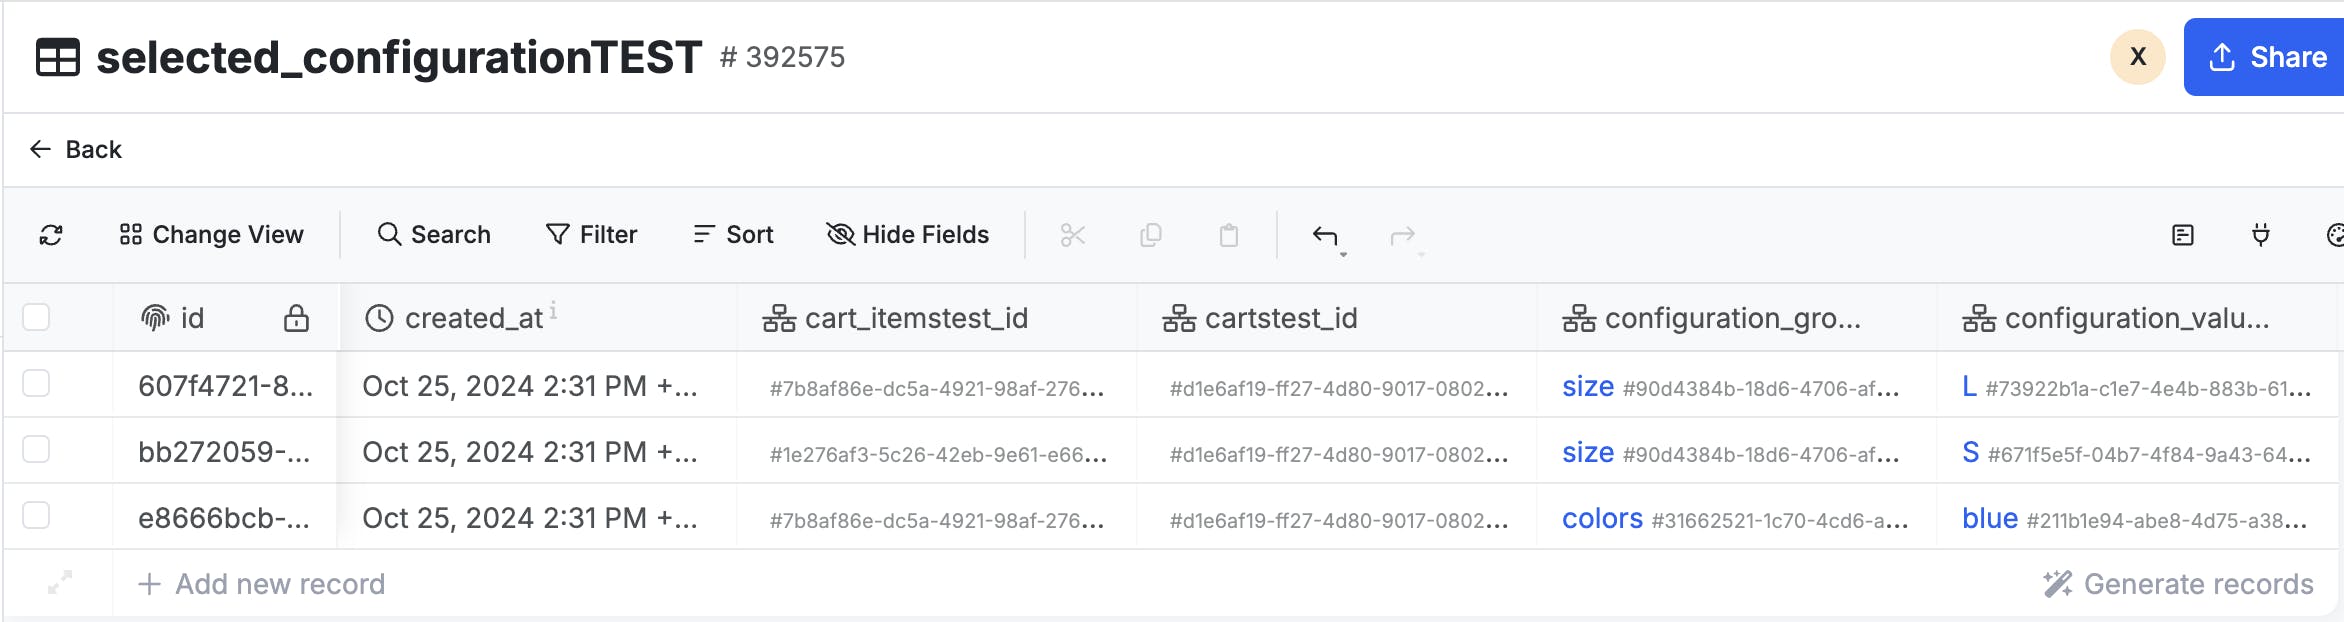Click the plug integrations icon

[2261, 235]
